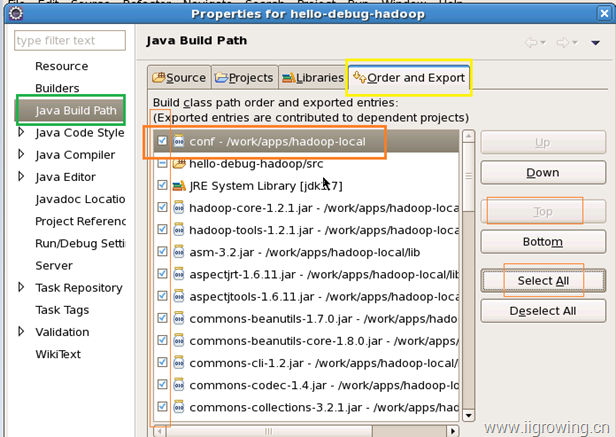Uncheck the commons-codec-1.4.jar checkbox
This screenshot has height=437, width=616.
click(162, 384)
